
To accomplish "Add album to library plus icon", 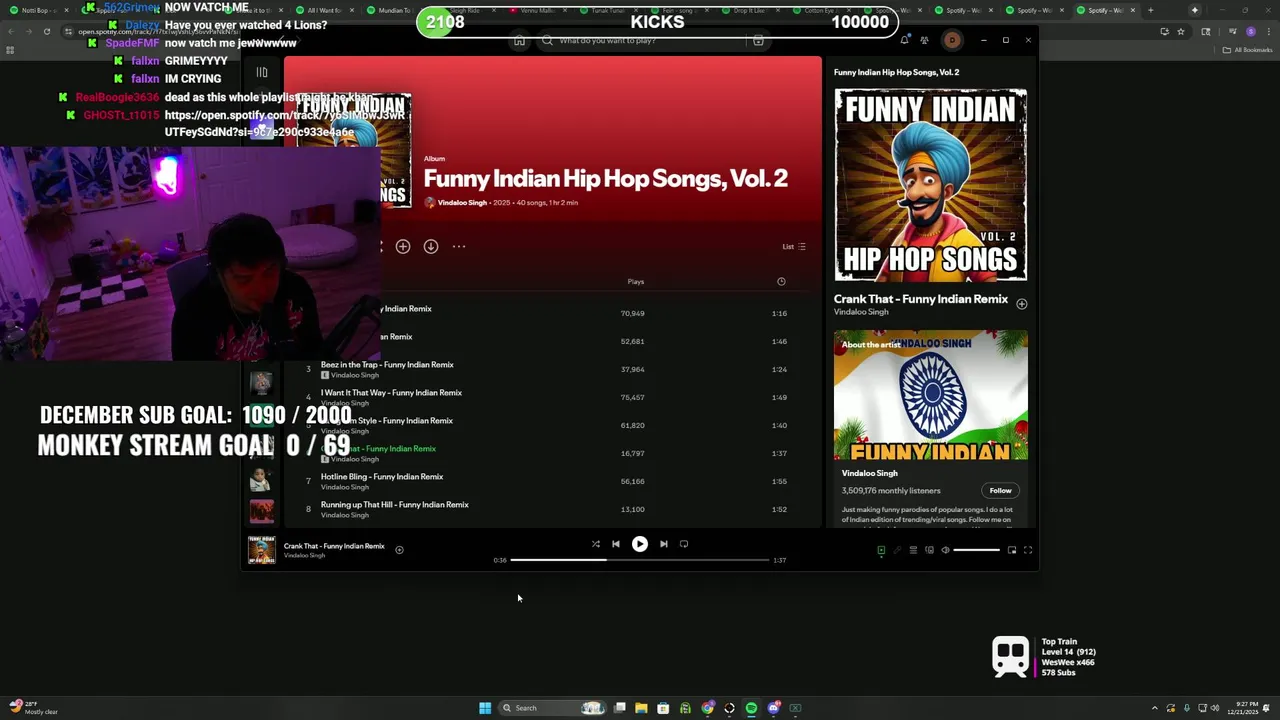I will tap(403, 246).
